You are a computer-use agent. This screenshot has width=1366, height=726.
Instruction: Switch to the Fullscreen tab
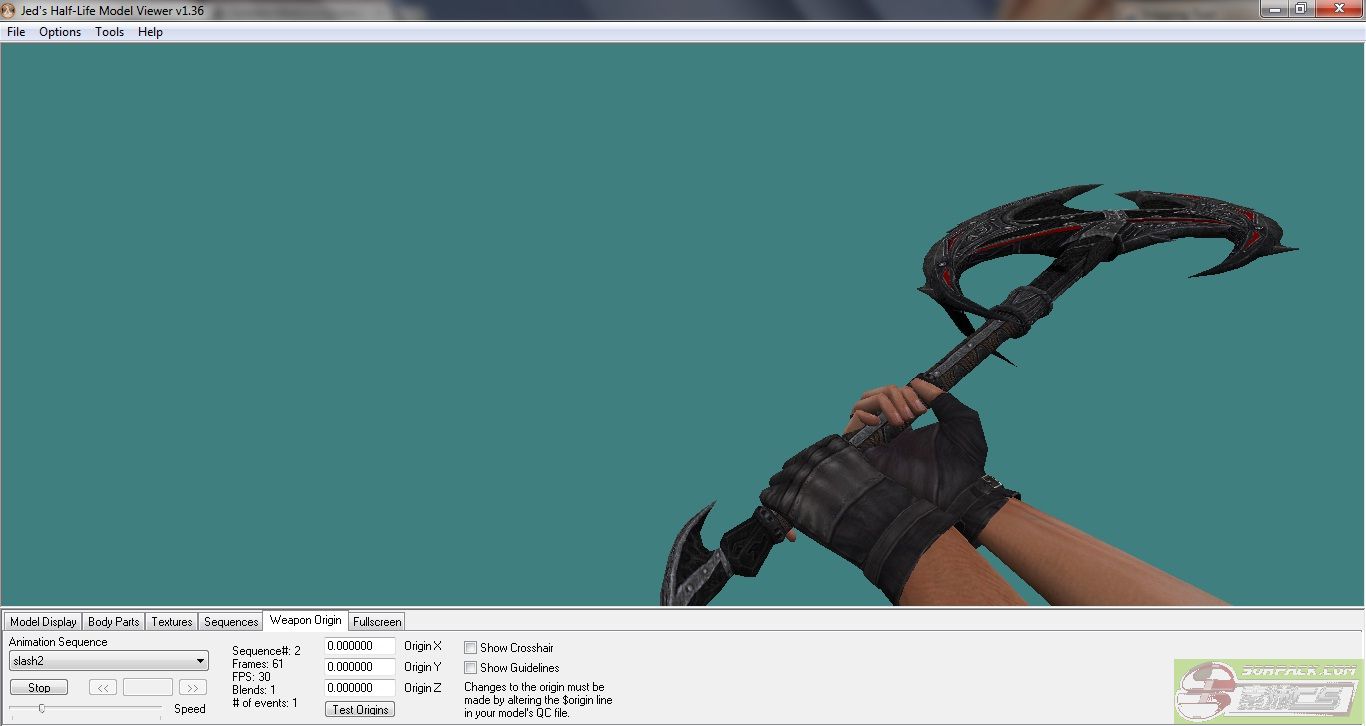[x=377, y=621]
